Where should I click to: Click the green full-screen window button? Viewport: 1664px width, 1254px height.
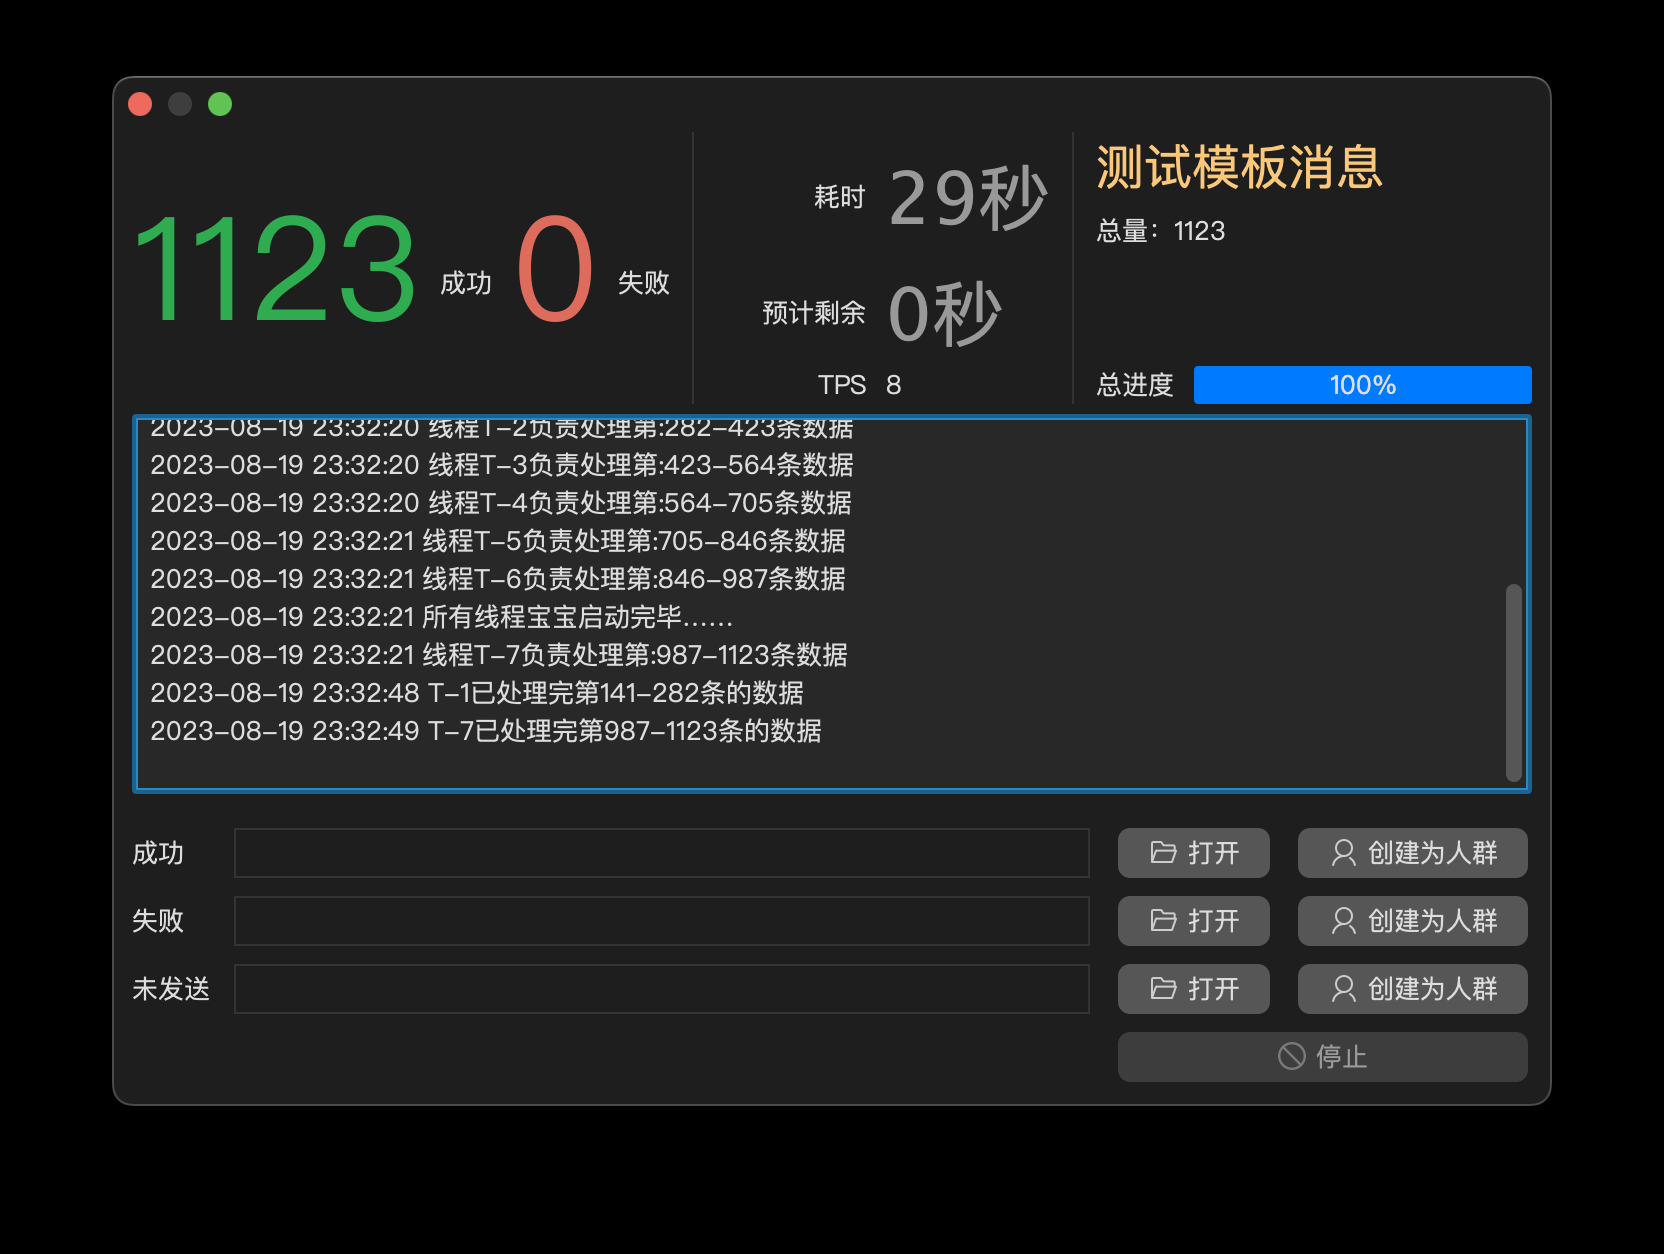[x=220, y=104]
